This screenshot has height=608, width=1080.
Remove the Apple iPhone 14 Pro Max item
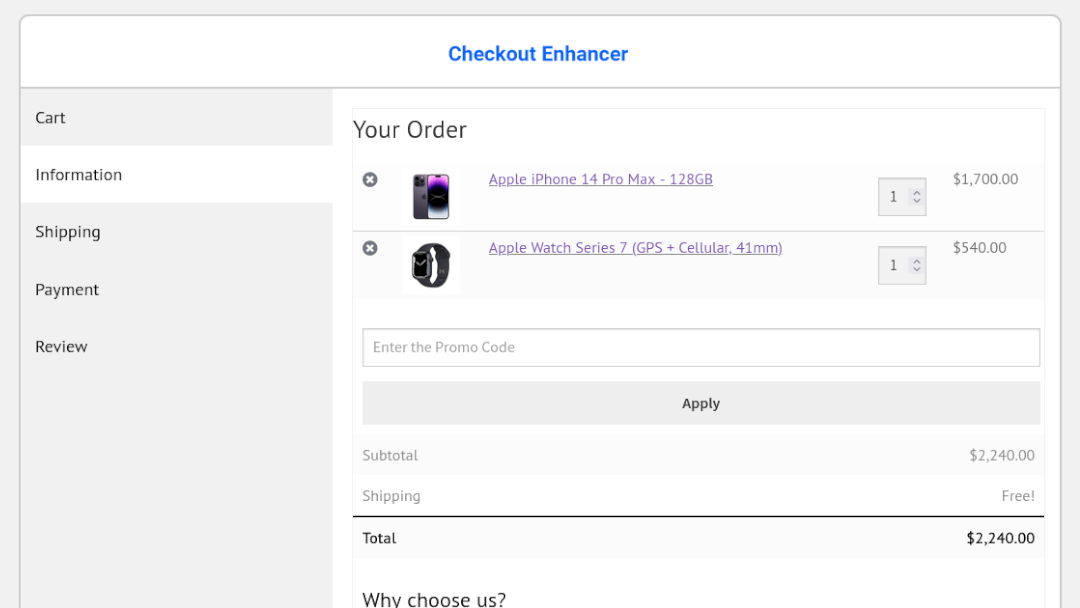click(x=371, y=180)
